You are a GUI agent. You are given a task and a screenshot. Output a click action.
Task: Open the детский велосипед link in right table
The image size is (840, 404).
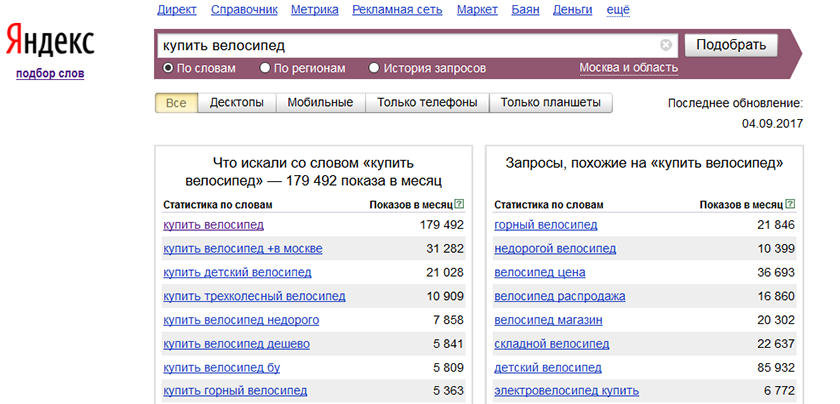548,368
